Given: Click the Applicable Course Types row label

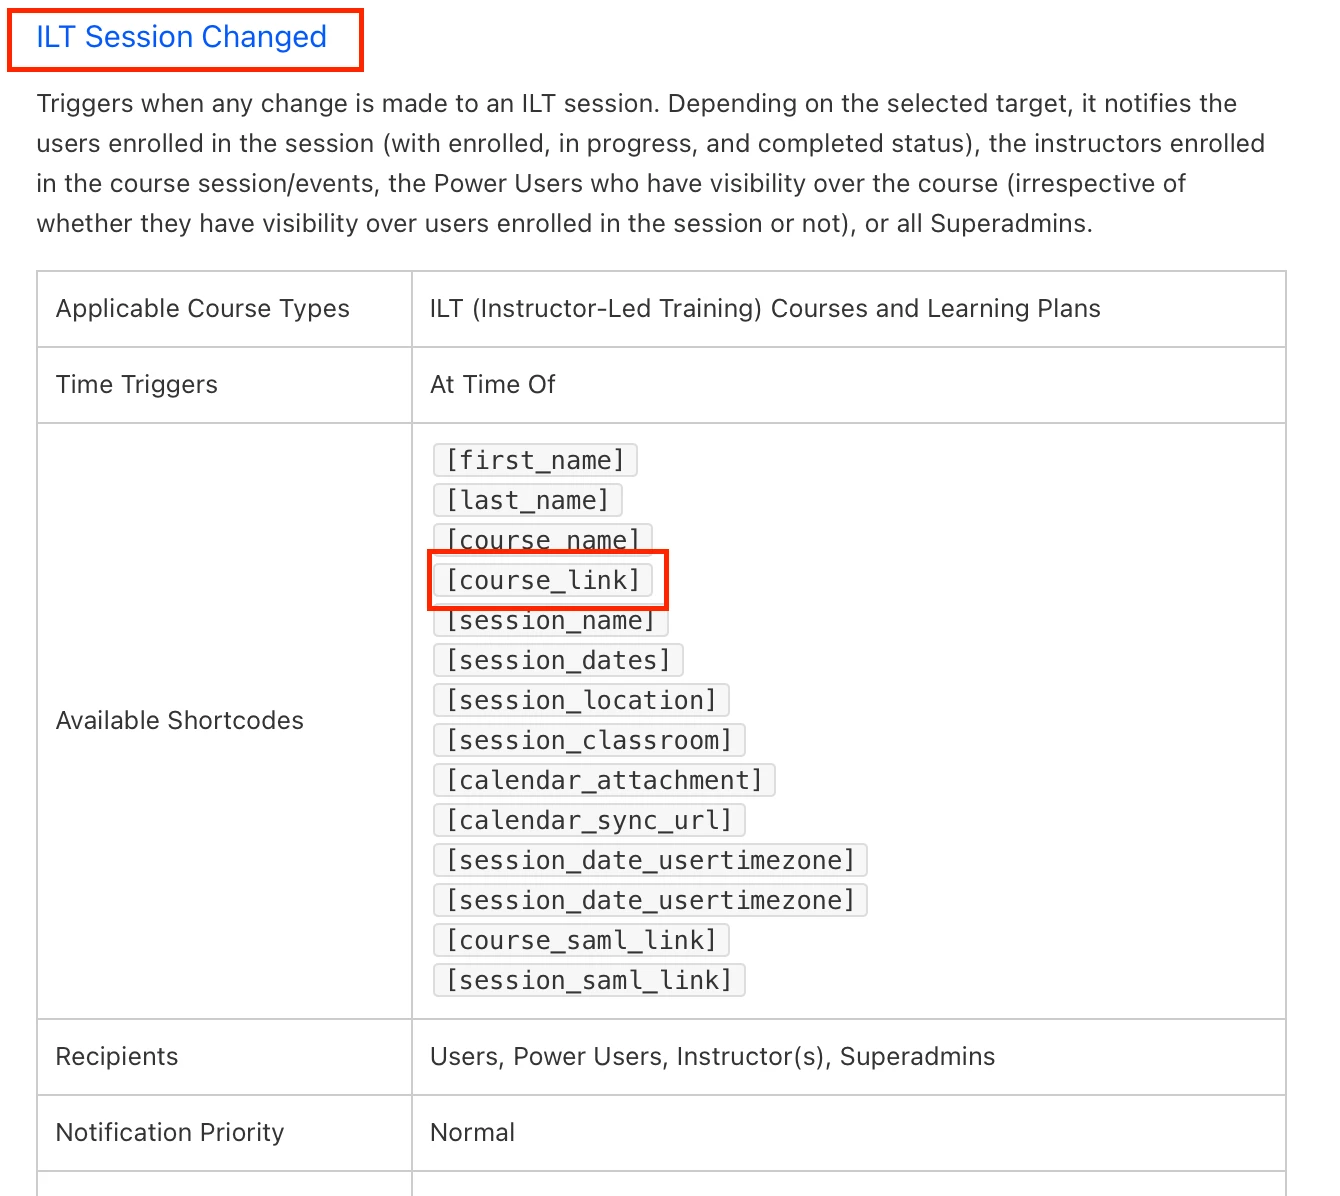Looking at the screenshot, I should pos(203,308).
